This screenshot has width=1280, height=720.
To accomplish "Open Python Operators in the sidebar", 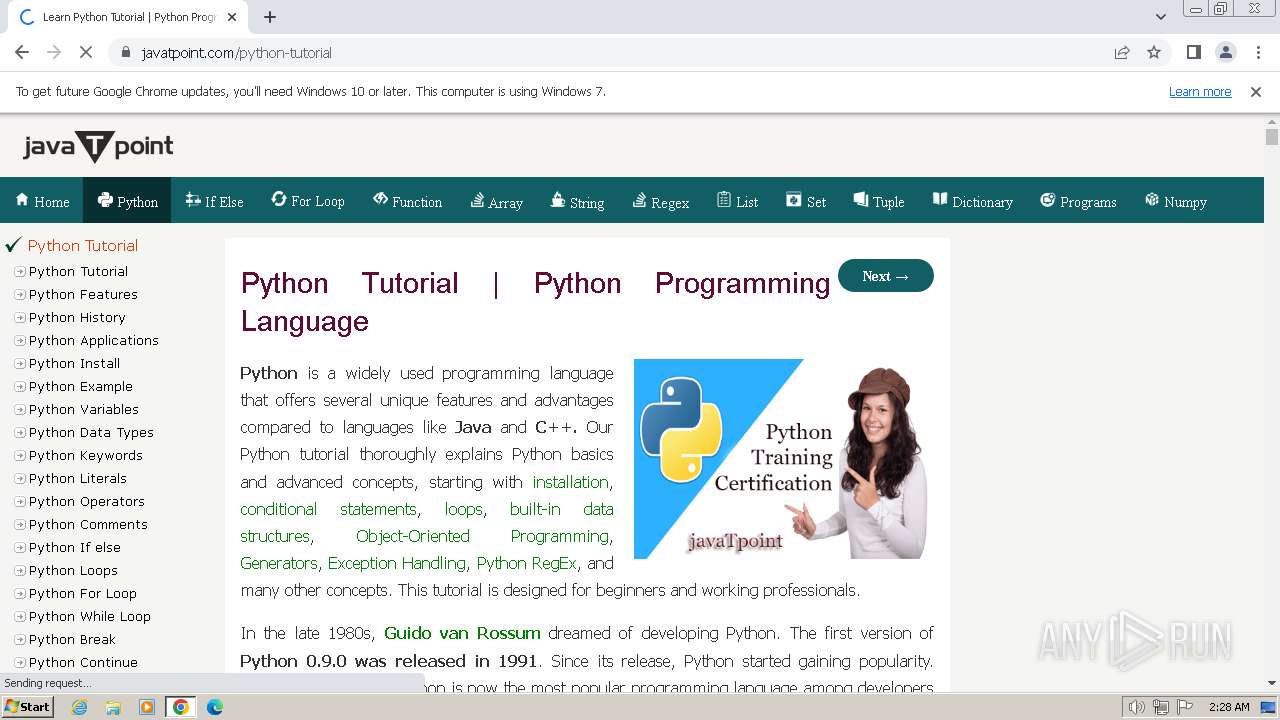I will click(x=87, y=502).
